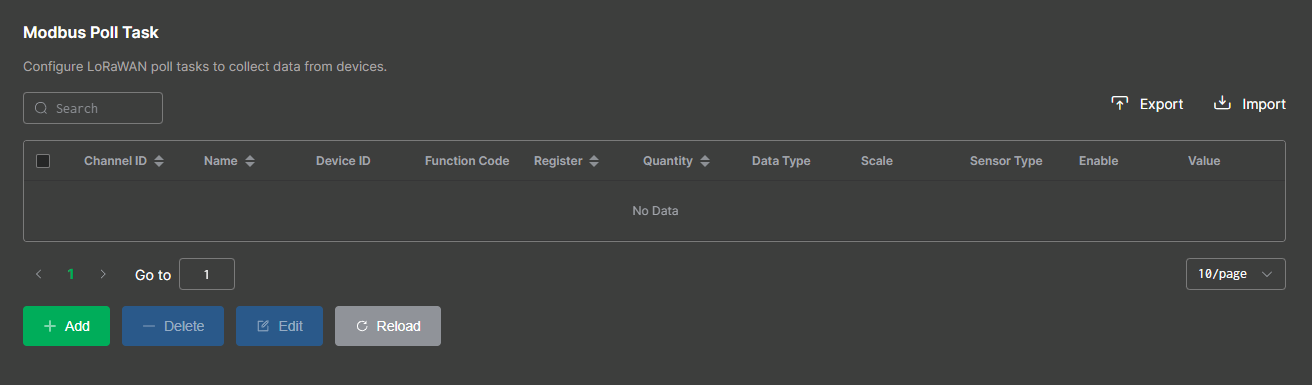Click the magnifier icon in Search box

tap(41, 108)
